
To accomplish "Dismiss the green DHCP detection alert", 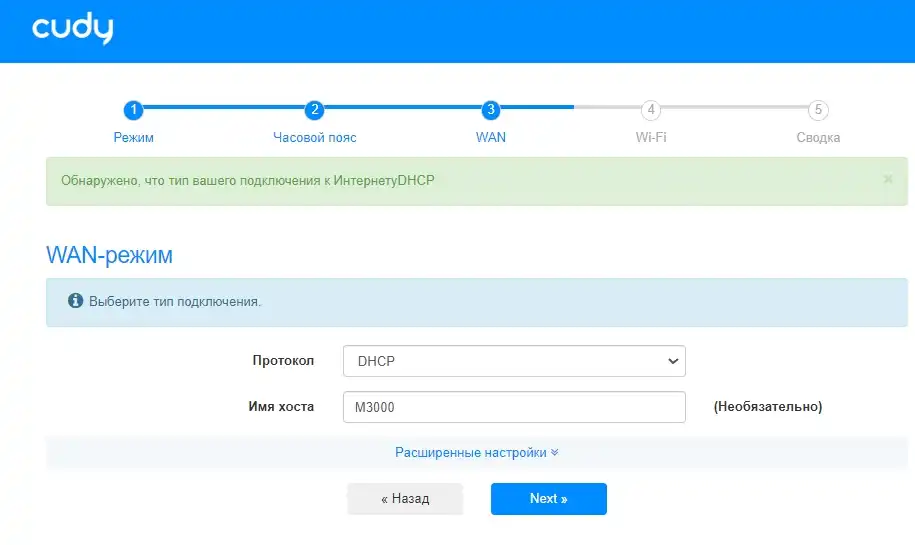I will [x=888, y=179].
